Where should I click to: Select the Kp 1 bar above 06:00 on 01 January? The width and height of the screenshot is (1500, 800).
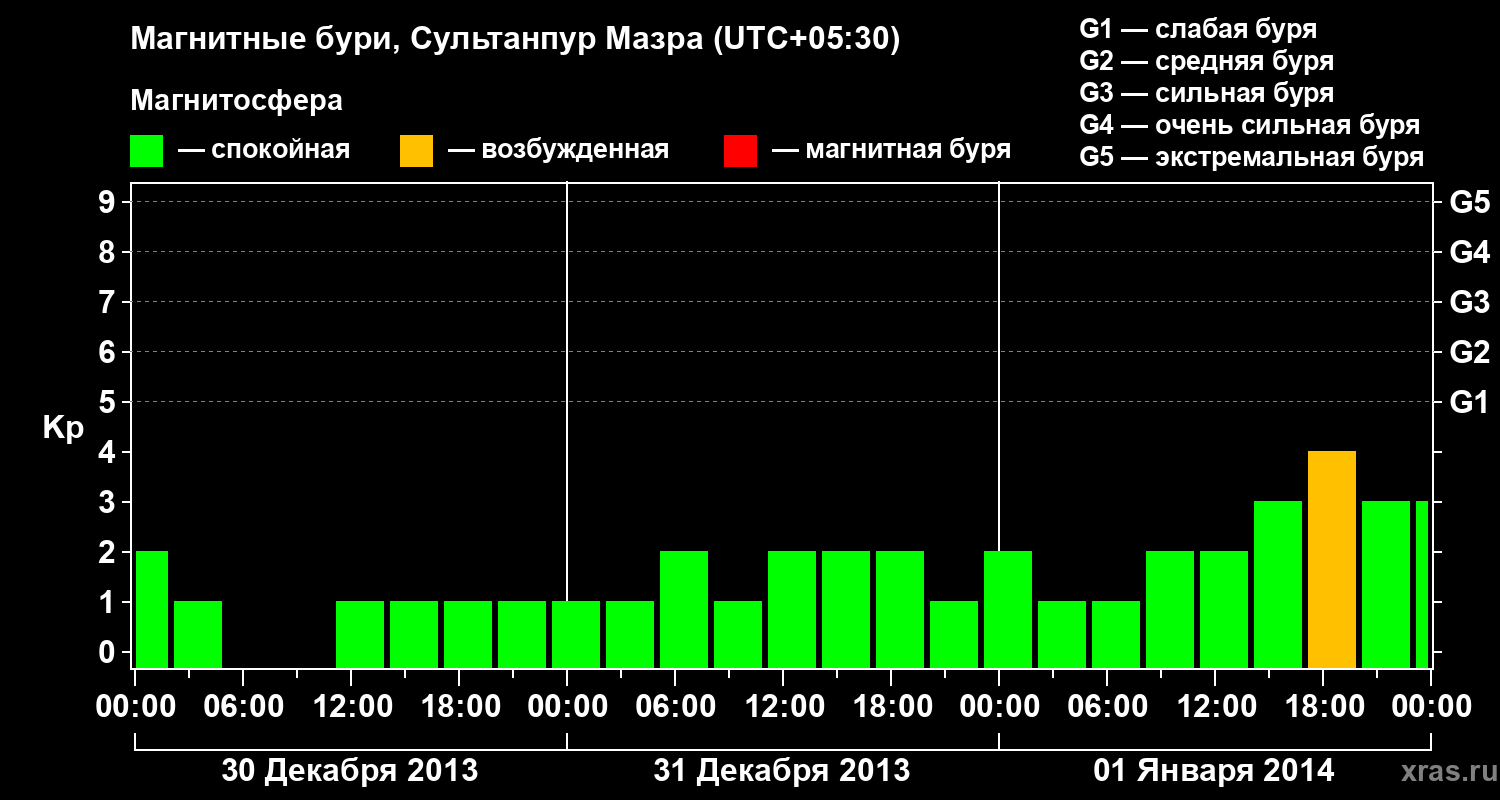click(x=1116, y=634)
